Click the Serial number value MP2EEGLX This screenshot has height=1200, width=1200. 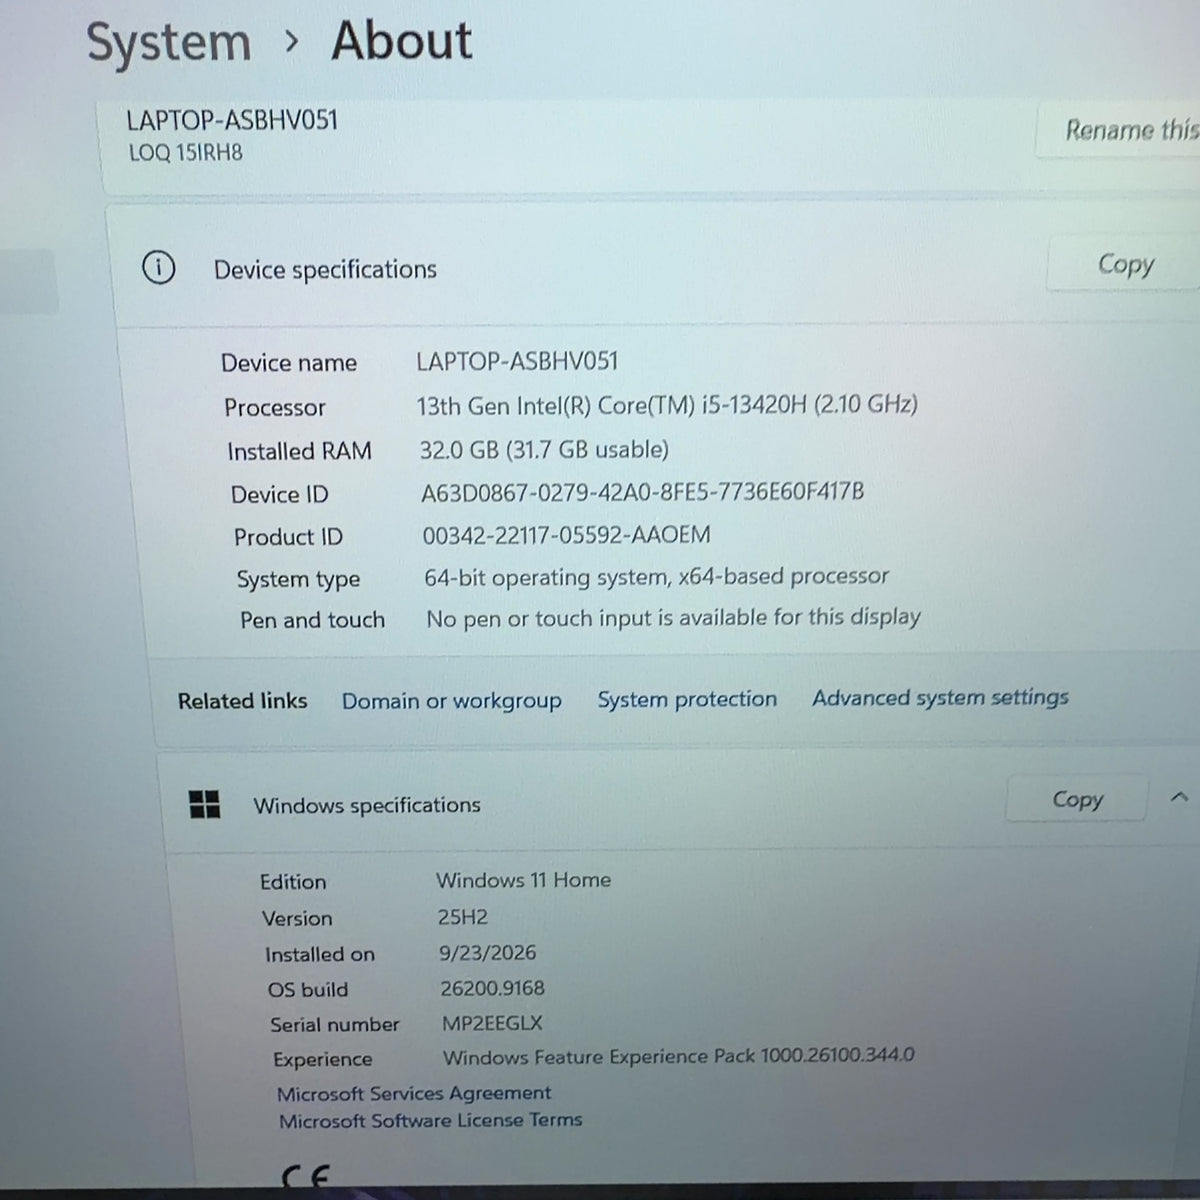pyautogui.click(x=492, y=1023)
